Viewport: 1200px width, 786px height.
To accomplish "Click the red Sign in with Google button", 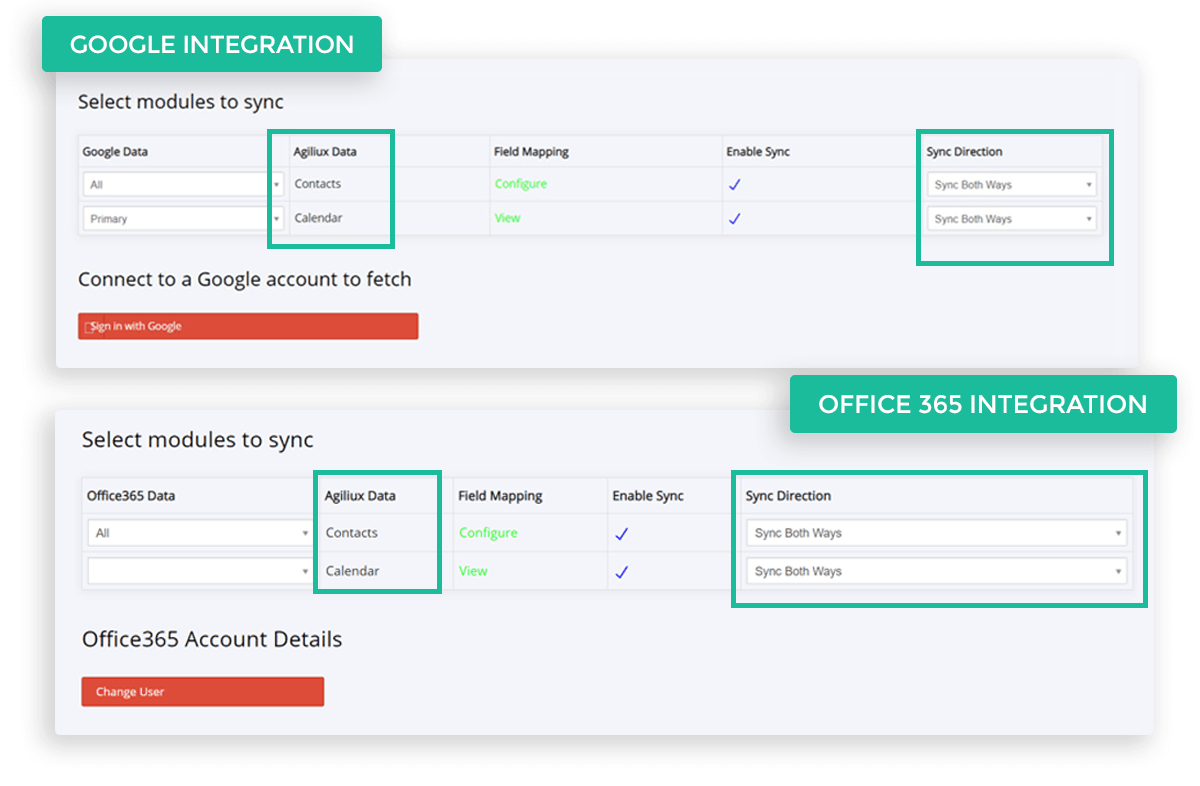I will click(248, 326).
